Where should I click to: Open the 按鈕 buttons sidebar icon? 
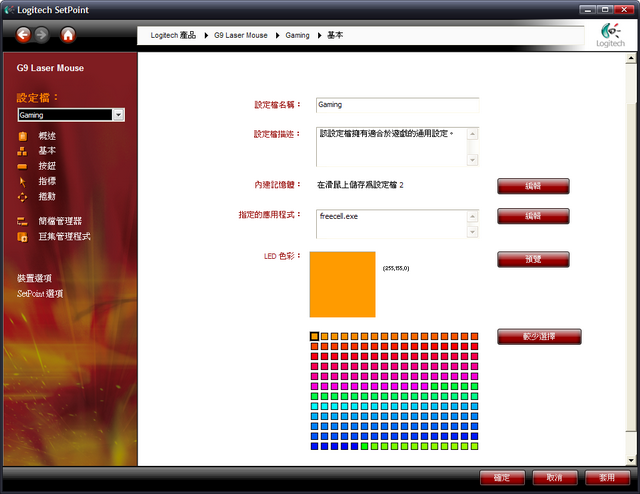coord(22,167)
